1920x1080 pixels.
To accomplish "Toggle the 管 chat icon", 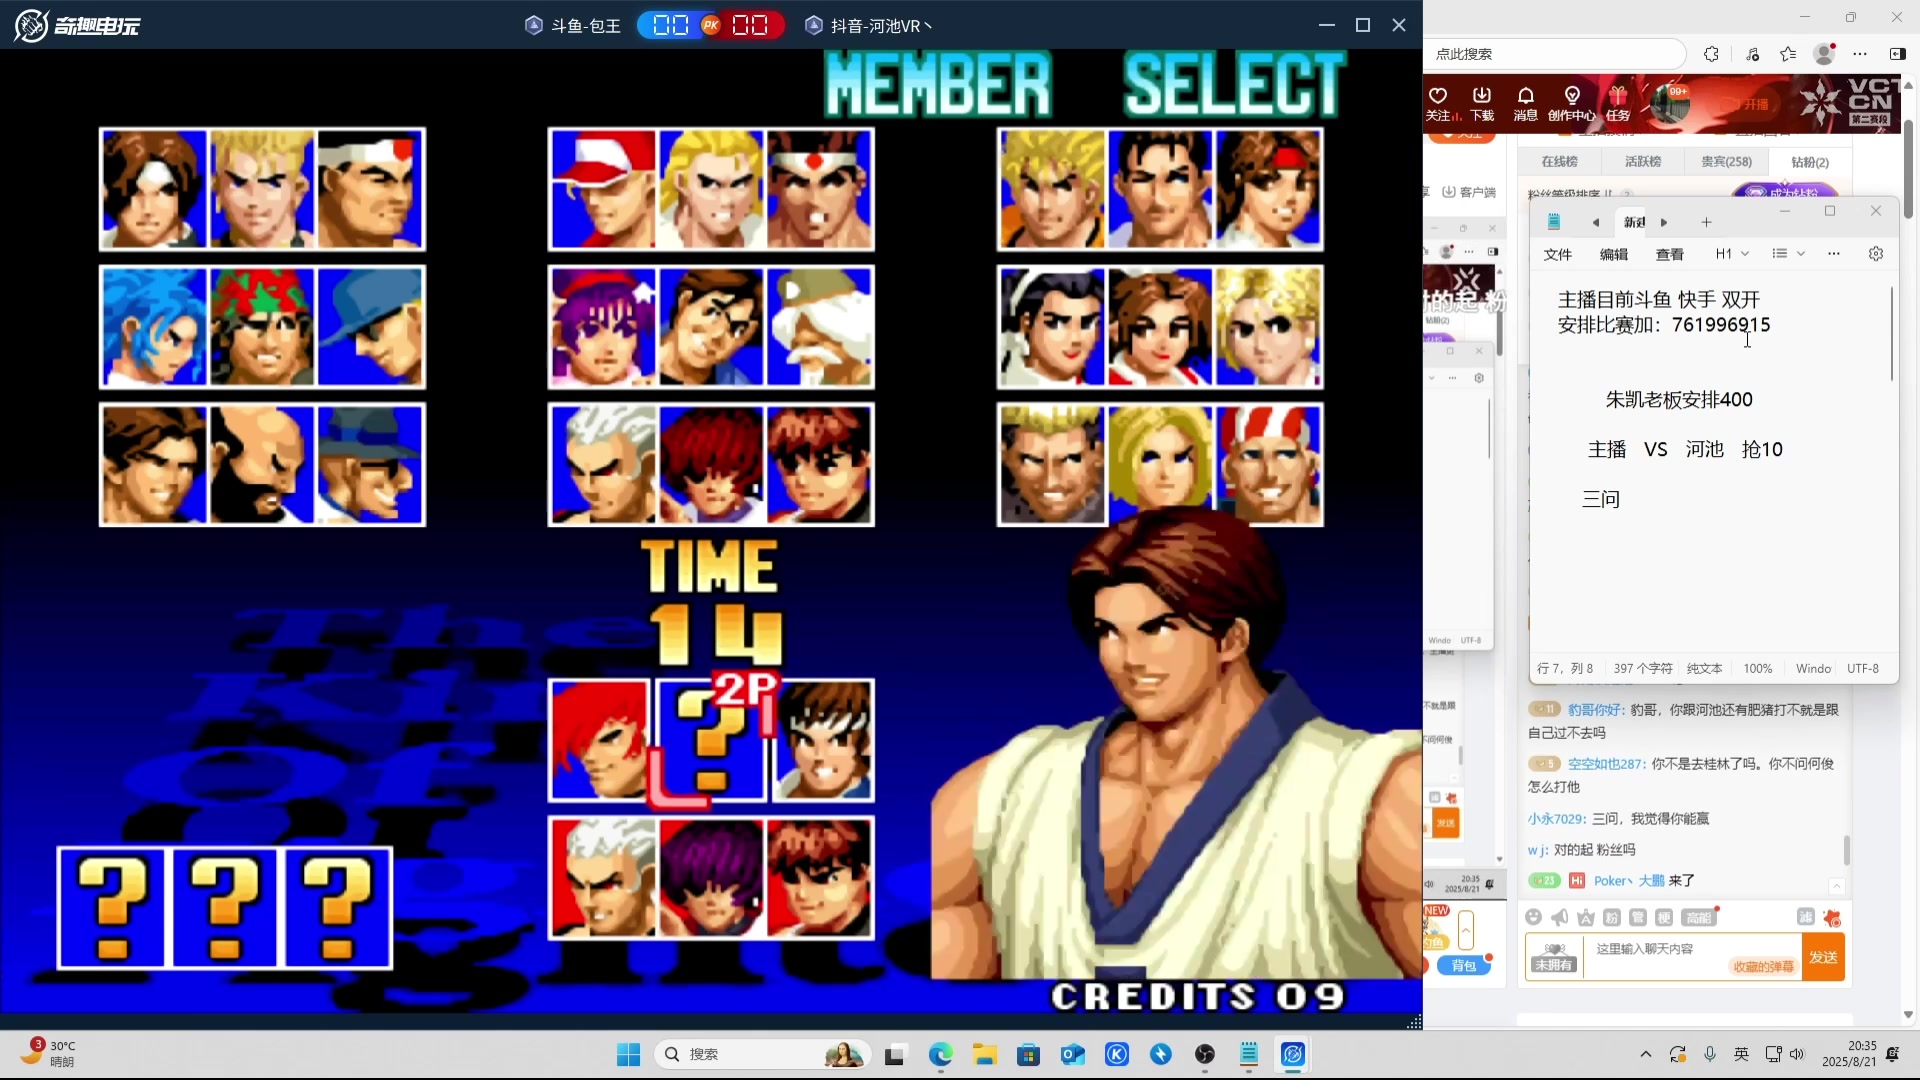I will (x=1637, y=918).
